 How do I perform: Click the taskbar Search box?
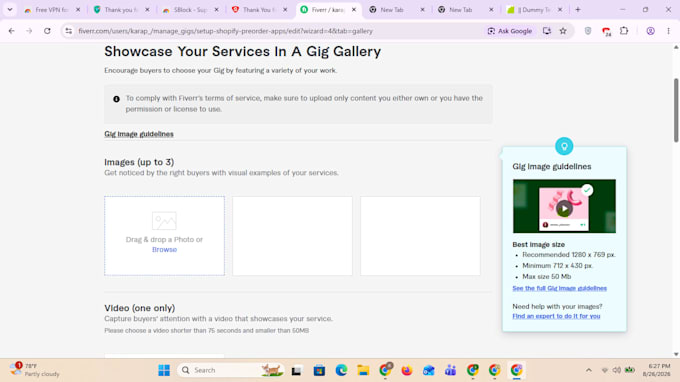(x=231, y=370)
